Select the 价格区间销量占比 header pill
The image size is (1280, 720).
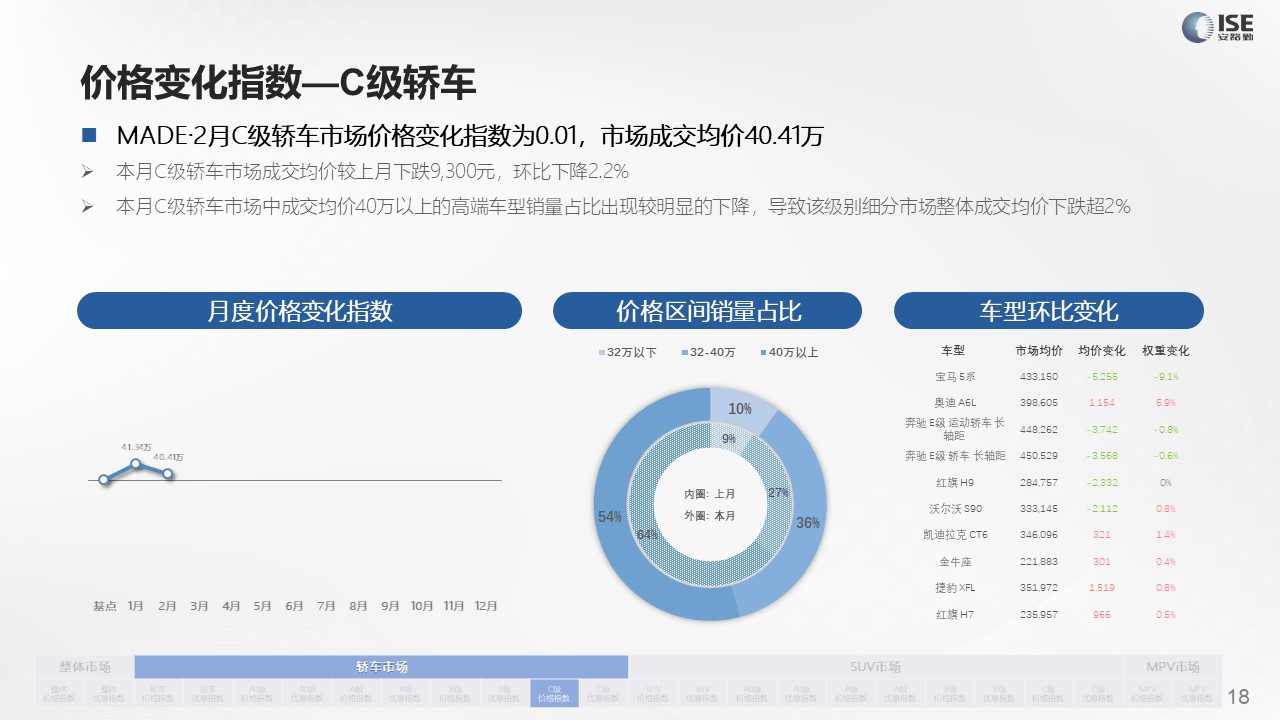708,310
